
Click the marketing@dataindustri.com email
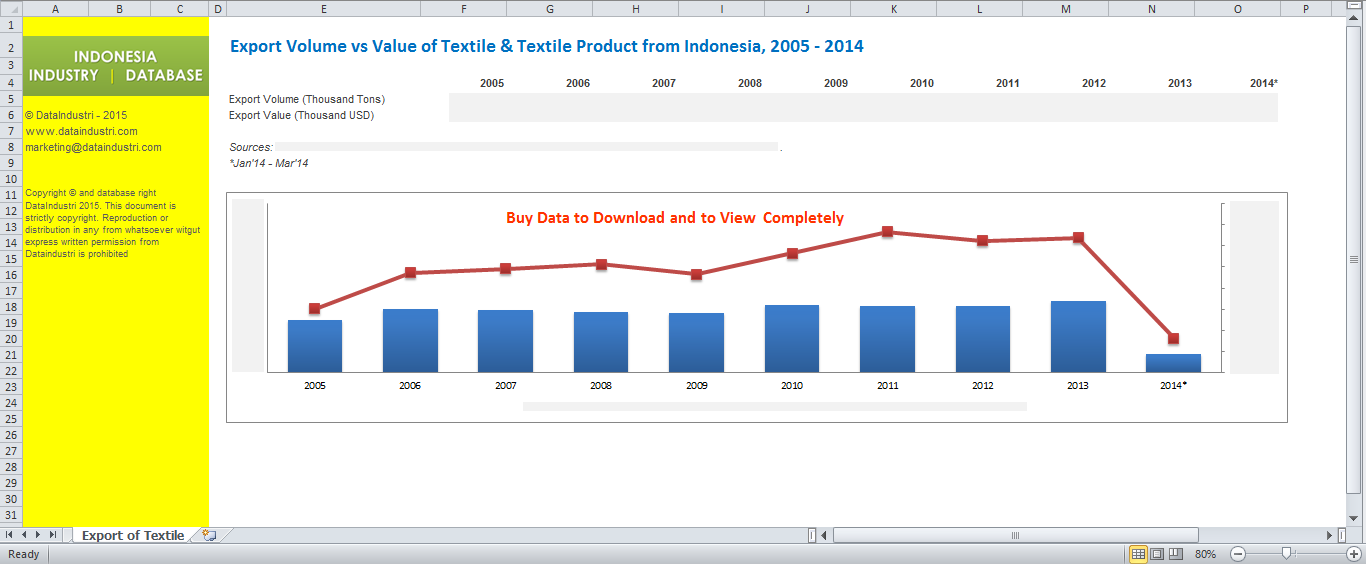tap(93, 147)
